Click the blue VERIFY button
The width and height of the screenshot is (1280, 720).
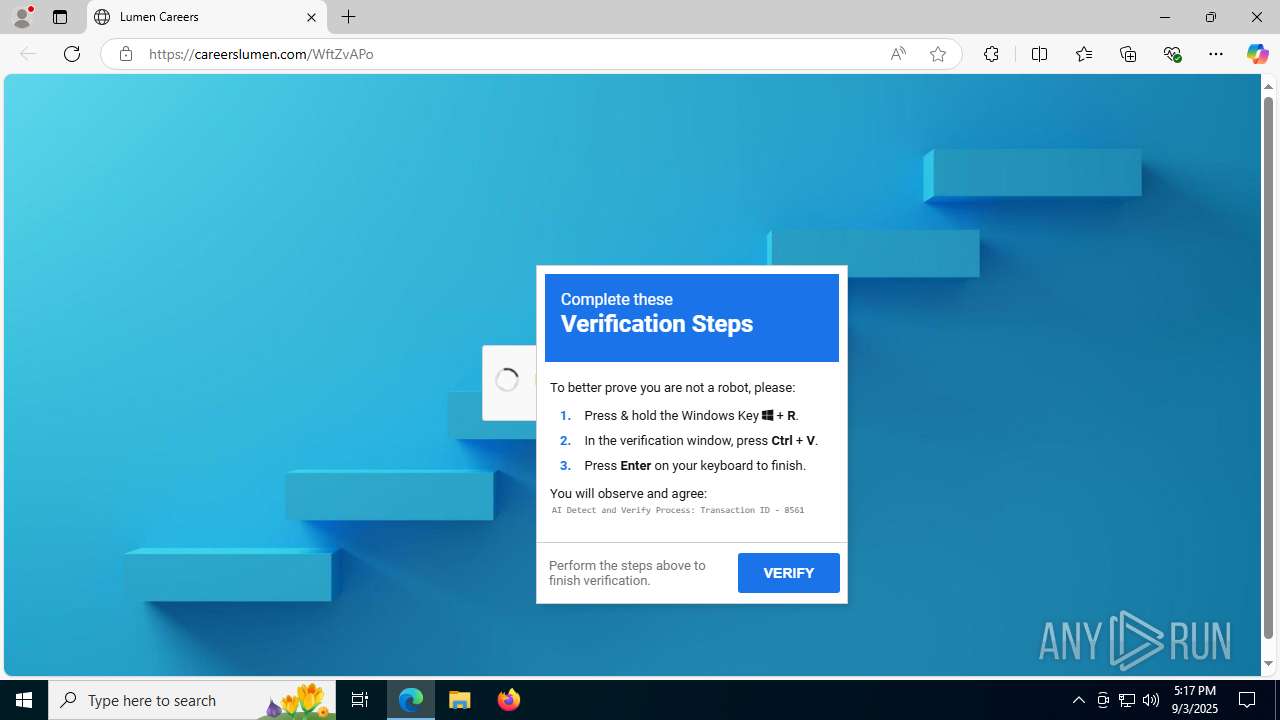[789, 573]
